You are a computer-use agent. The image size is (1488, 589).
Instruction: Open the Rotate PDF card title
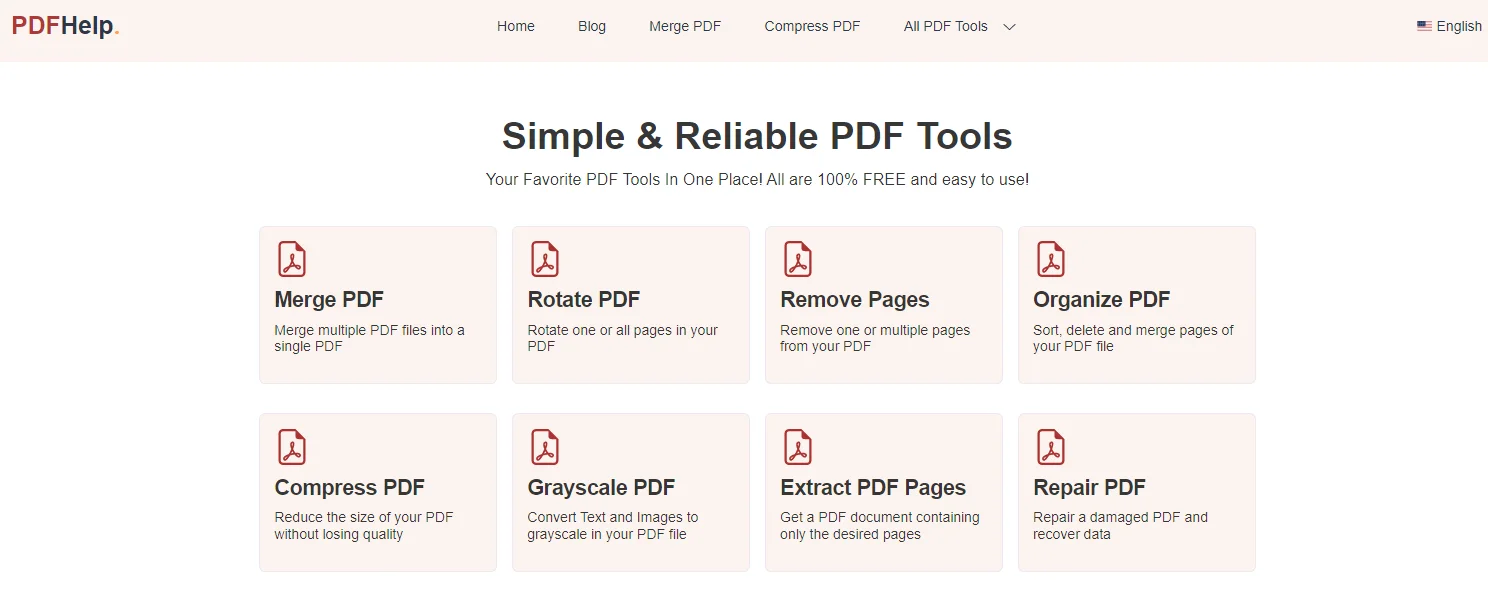[x=584, y=300]
